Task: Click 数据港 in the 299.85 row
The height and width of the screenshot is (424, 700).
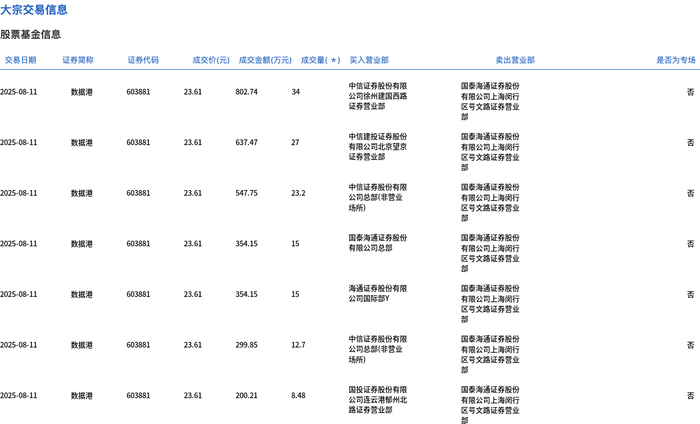Action: tap(82, 345)
